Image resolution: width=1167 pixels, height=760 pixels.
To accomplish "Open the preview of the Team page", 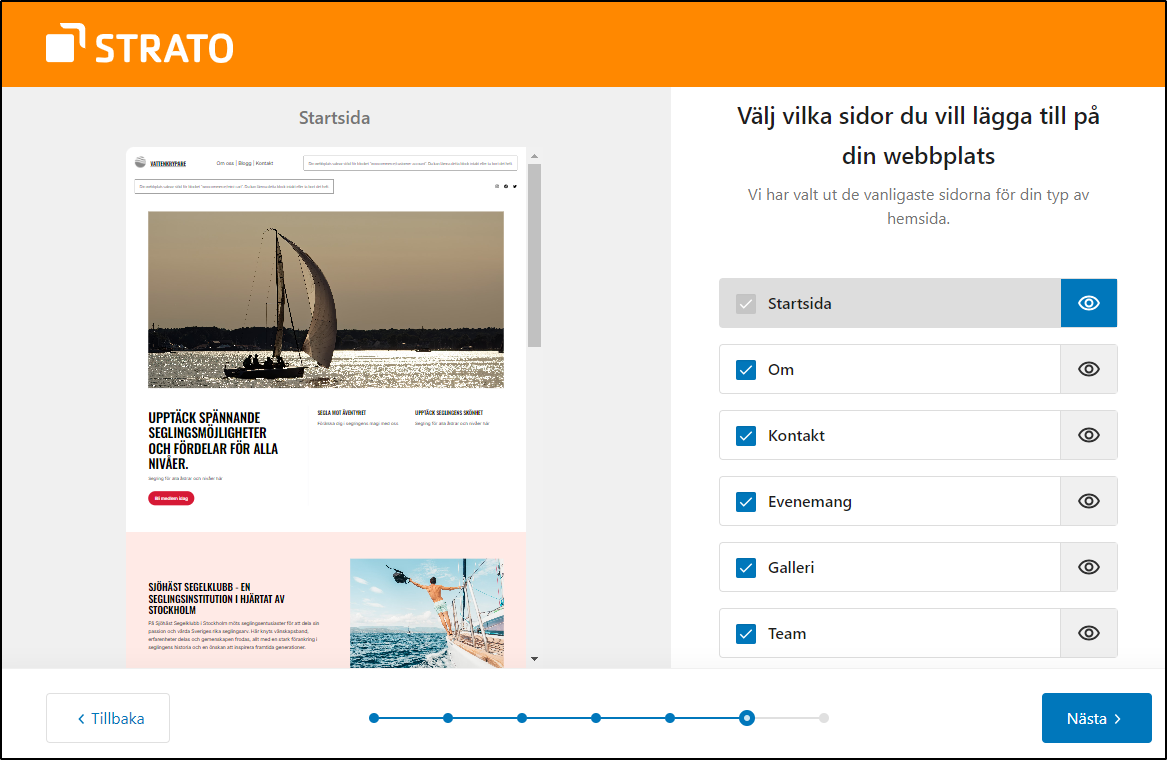I will coord(1088,633).
